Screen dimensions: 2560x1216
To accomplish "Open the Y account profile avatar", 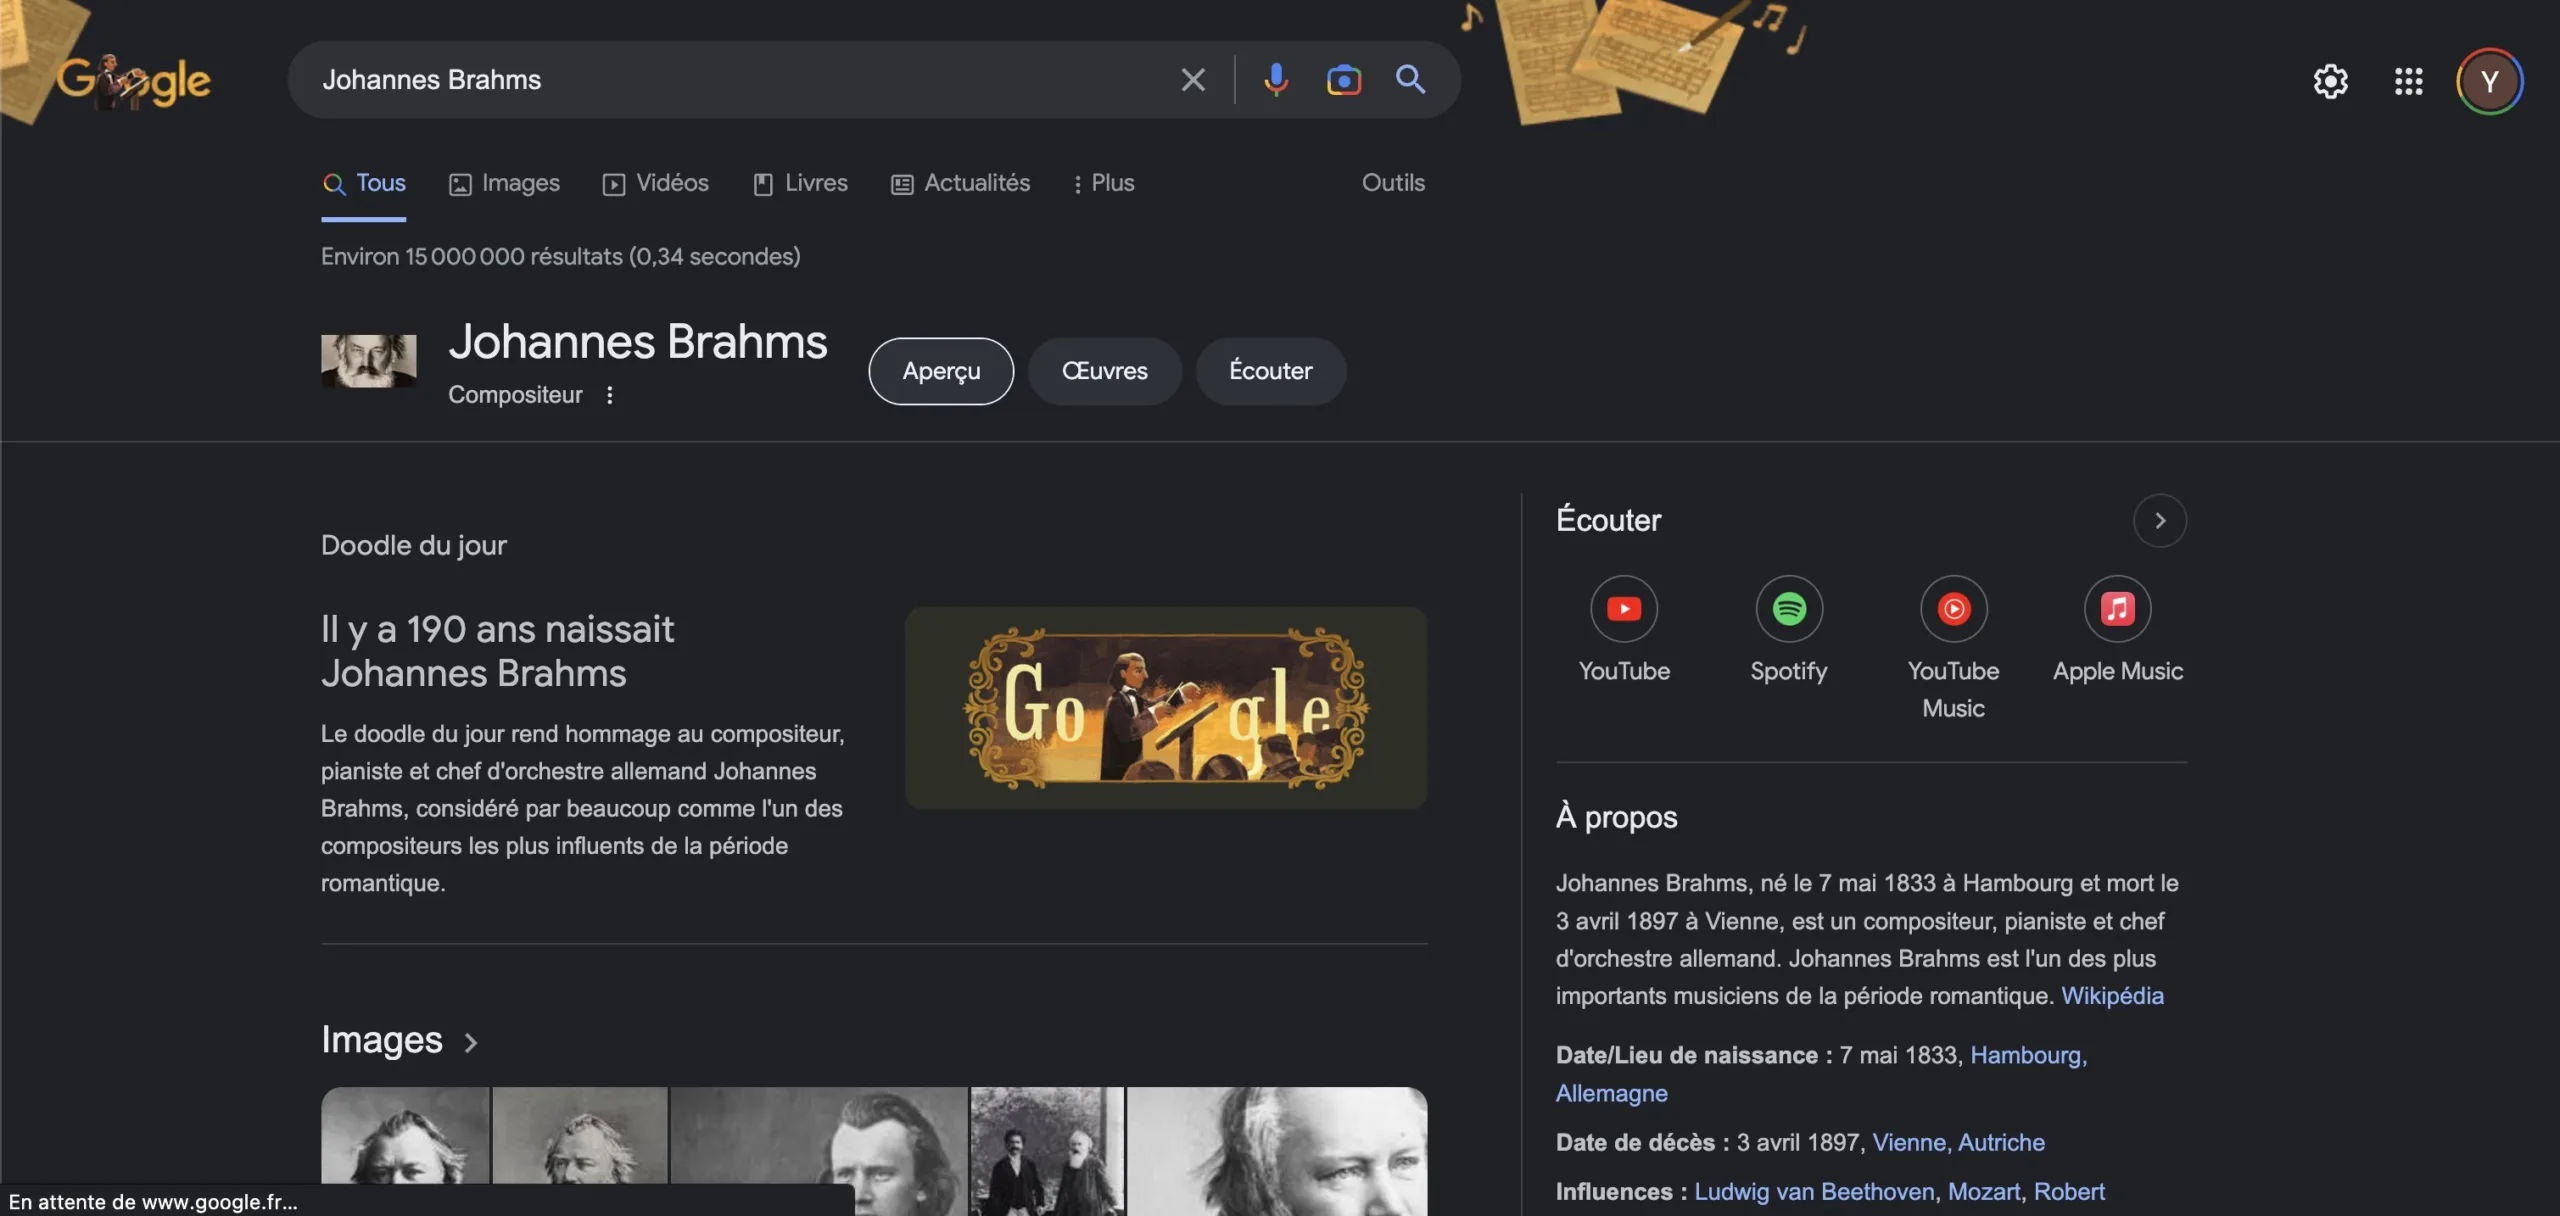I will point(2489,81).
